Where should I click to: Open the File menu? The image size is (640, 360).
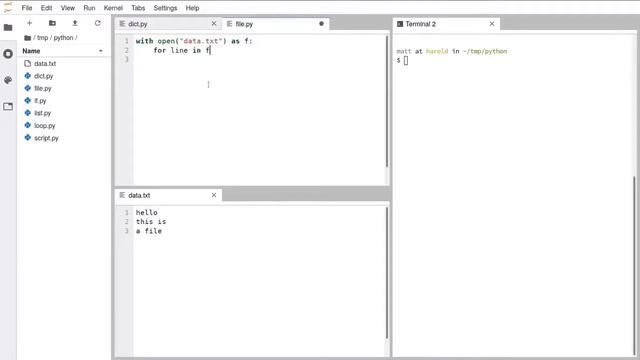point(27,8)
